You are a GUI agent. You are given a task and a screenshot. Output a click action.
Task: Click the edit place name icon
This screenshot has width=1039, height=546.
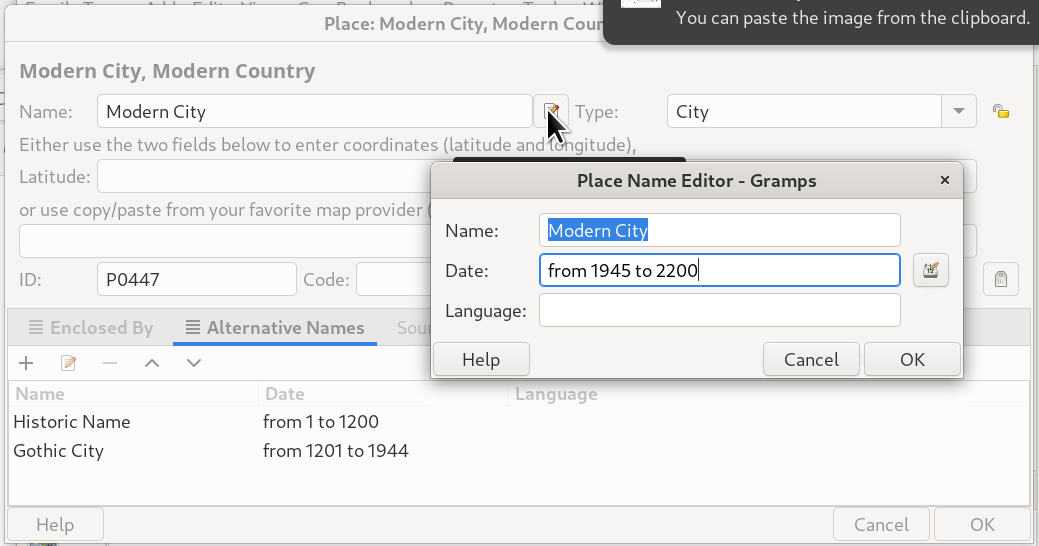point(550,112)
